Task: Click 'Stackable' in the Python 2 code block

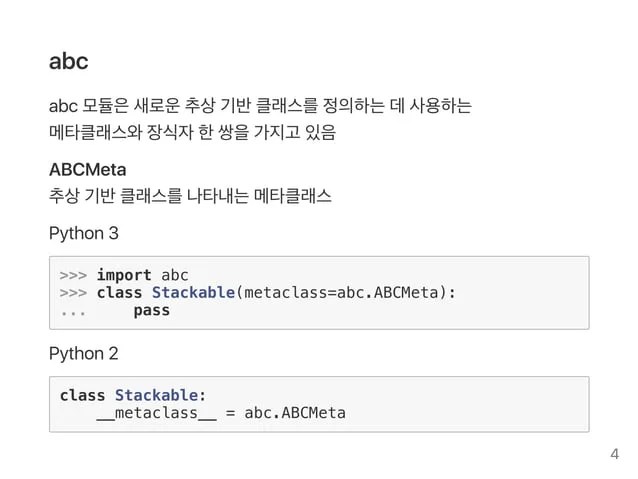Action: point(156,395)
